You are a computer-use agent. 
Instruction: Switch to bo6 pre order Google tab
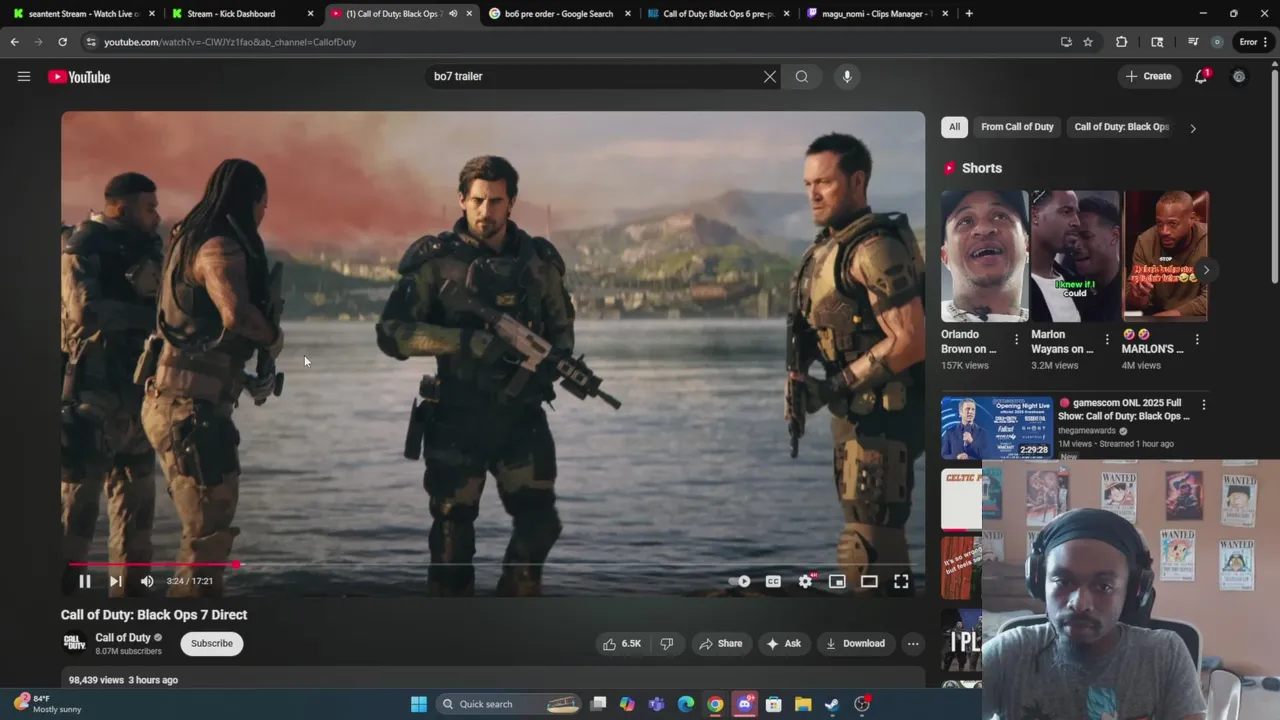click(560, 14)
